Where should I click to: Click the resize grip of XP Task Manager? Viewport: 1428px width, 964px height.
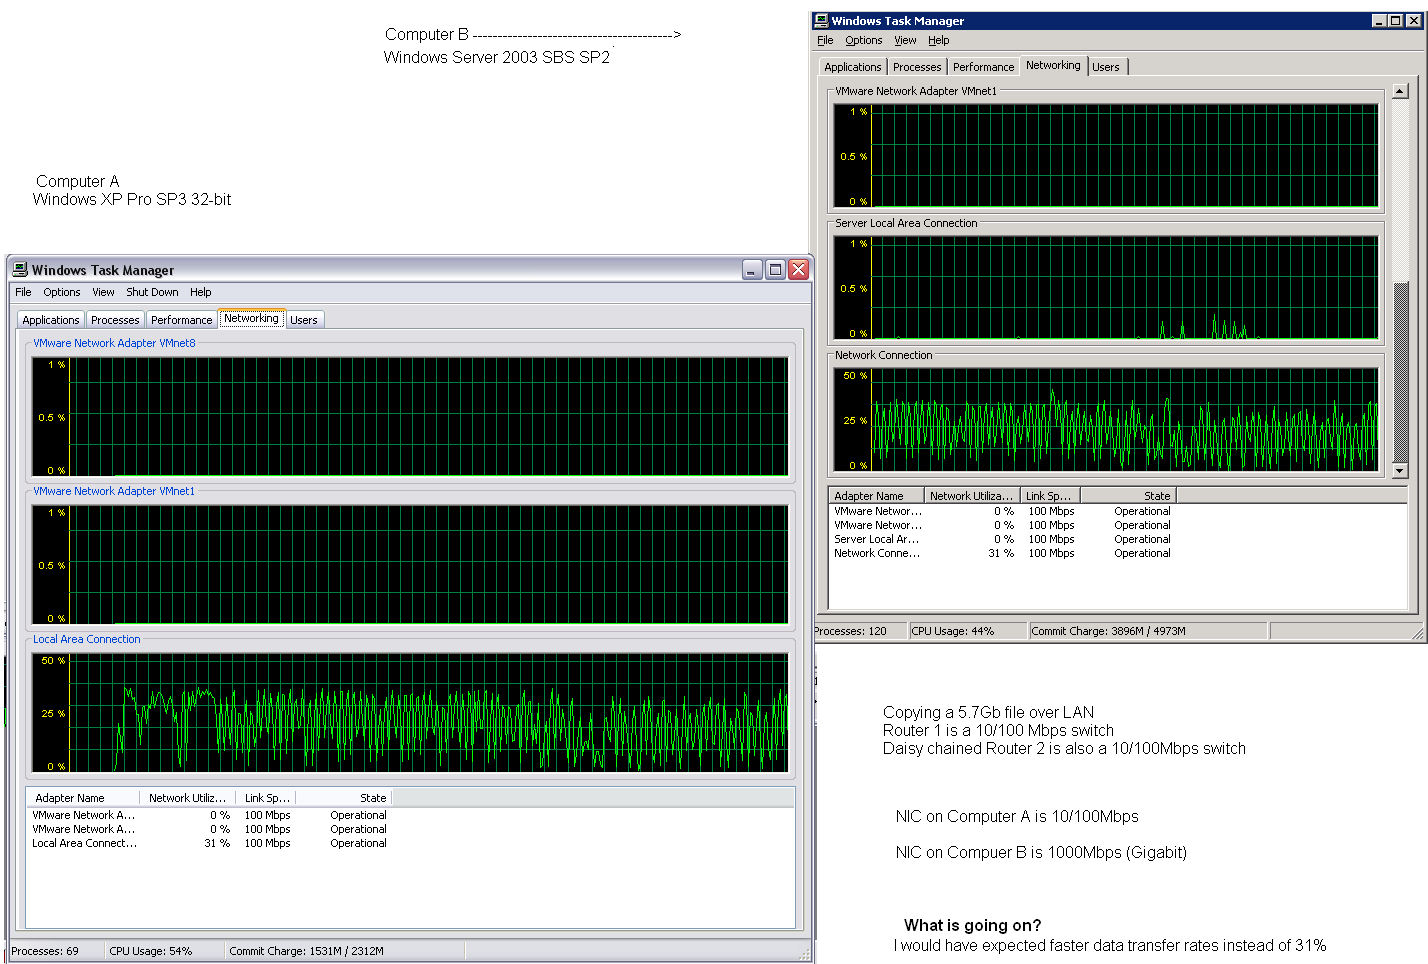point(805,954)
